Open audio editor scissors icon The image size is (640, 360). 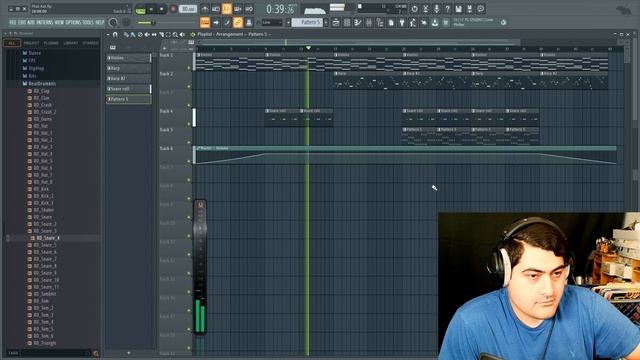click(x=425, y=9)
